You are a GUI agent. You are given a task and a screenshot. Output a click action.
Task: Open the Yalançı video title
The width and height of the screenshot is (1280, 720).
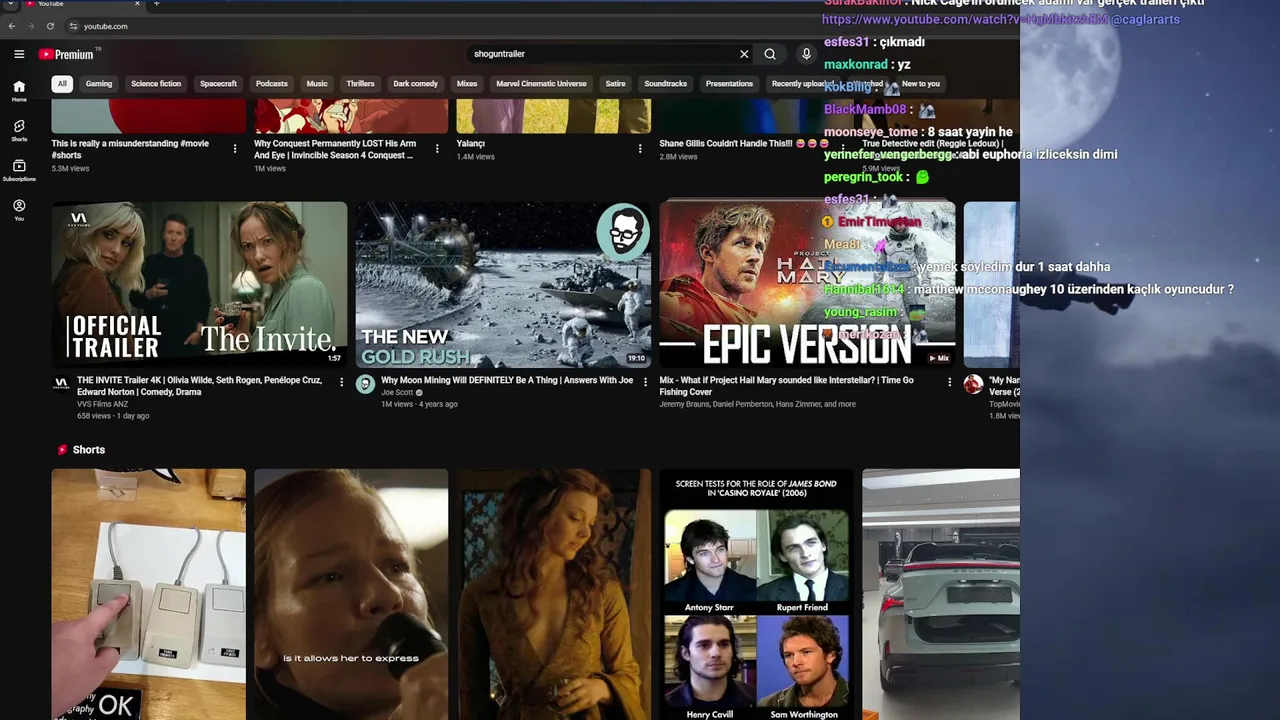point(470,144)
